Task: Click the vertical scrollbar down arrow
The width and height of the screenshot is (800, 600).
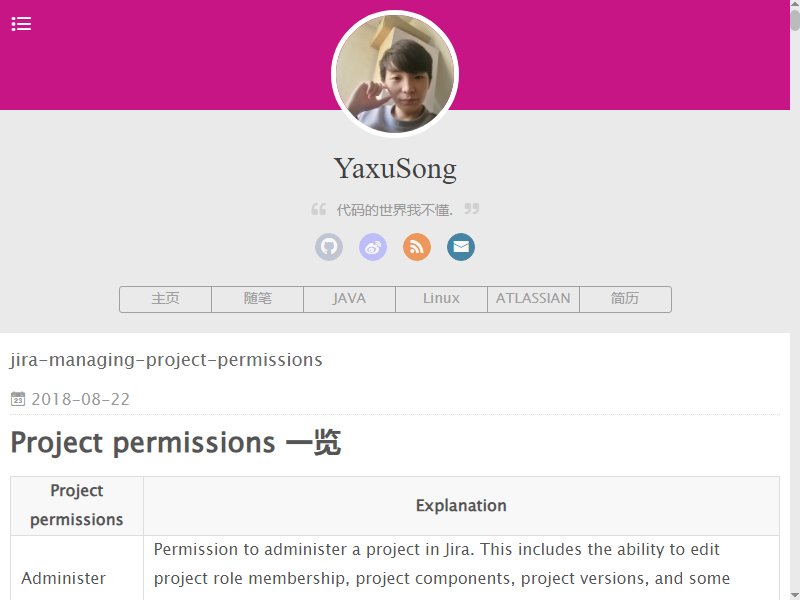Action: [x=795, y=595]
